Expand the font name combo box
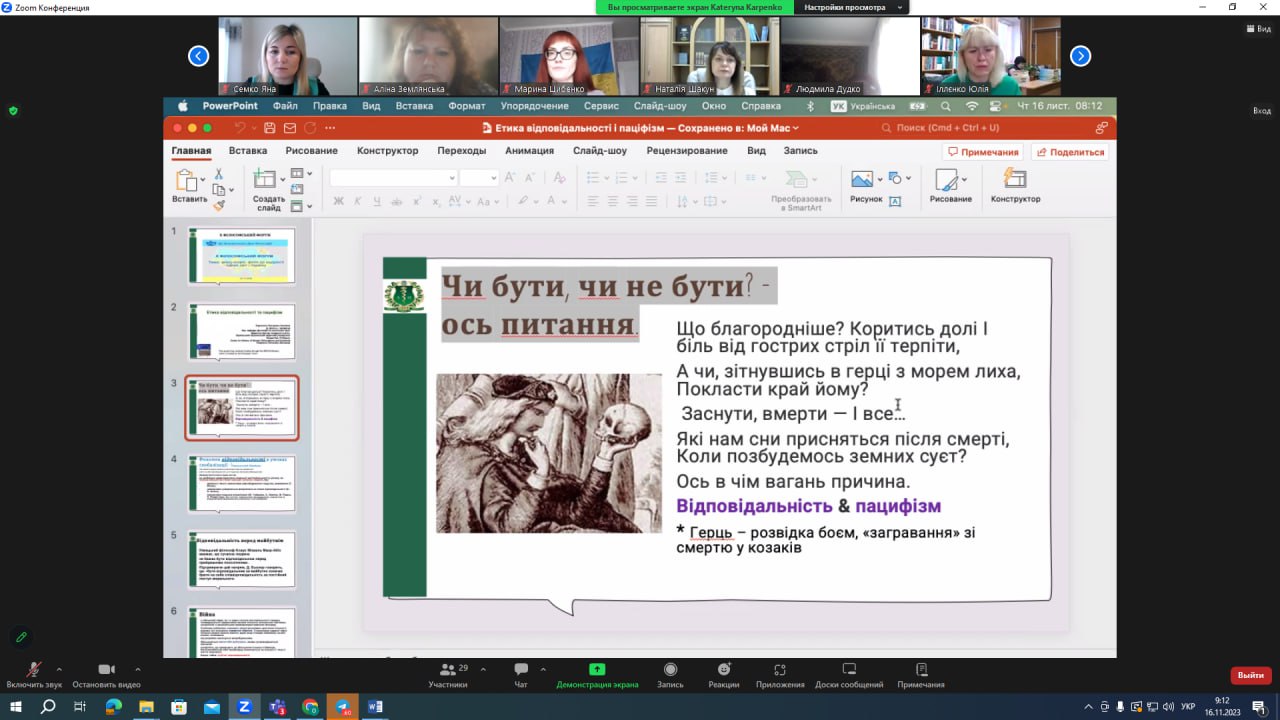Image resolution: width=1280 pixels, height=720 pixels. (x=451, y=178)
